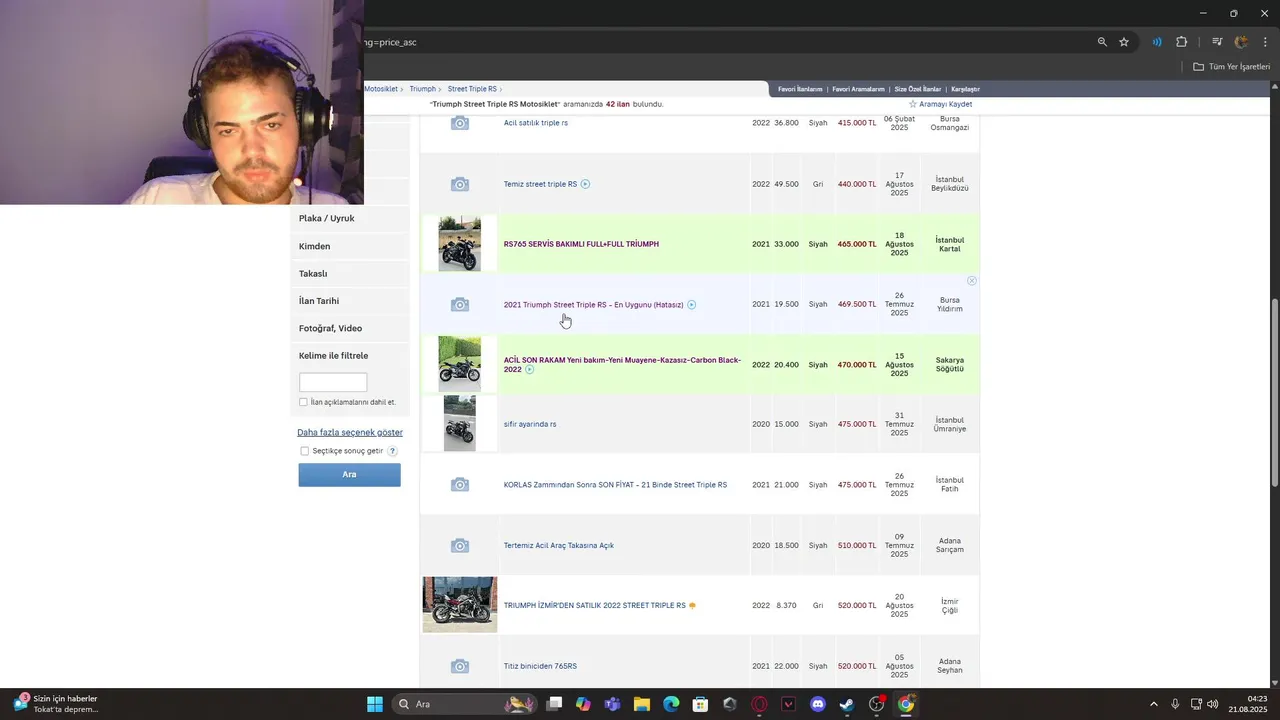Screen dimensions: 1280x720
Task: Click the keyword filter text field
Action: tap(333, 382)
